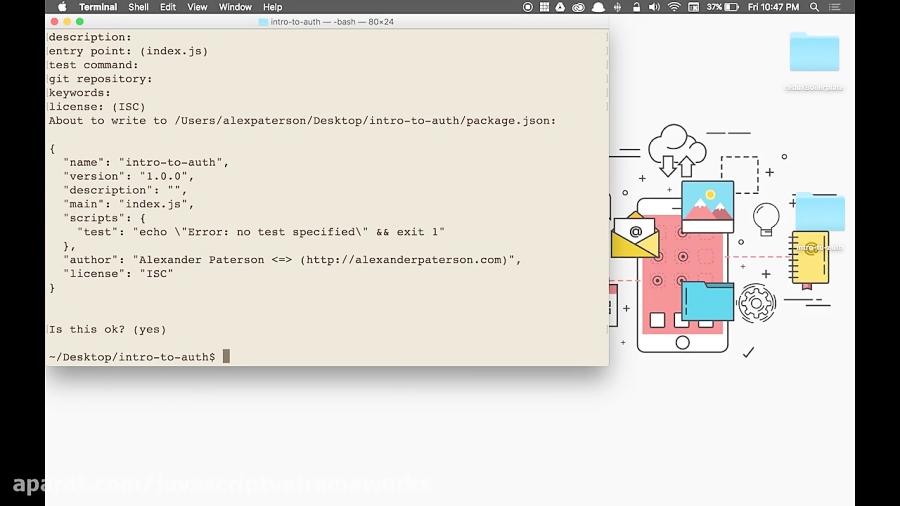Click the 'keywords:' line
900x506 pixels.
tap(79, 93)
